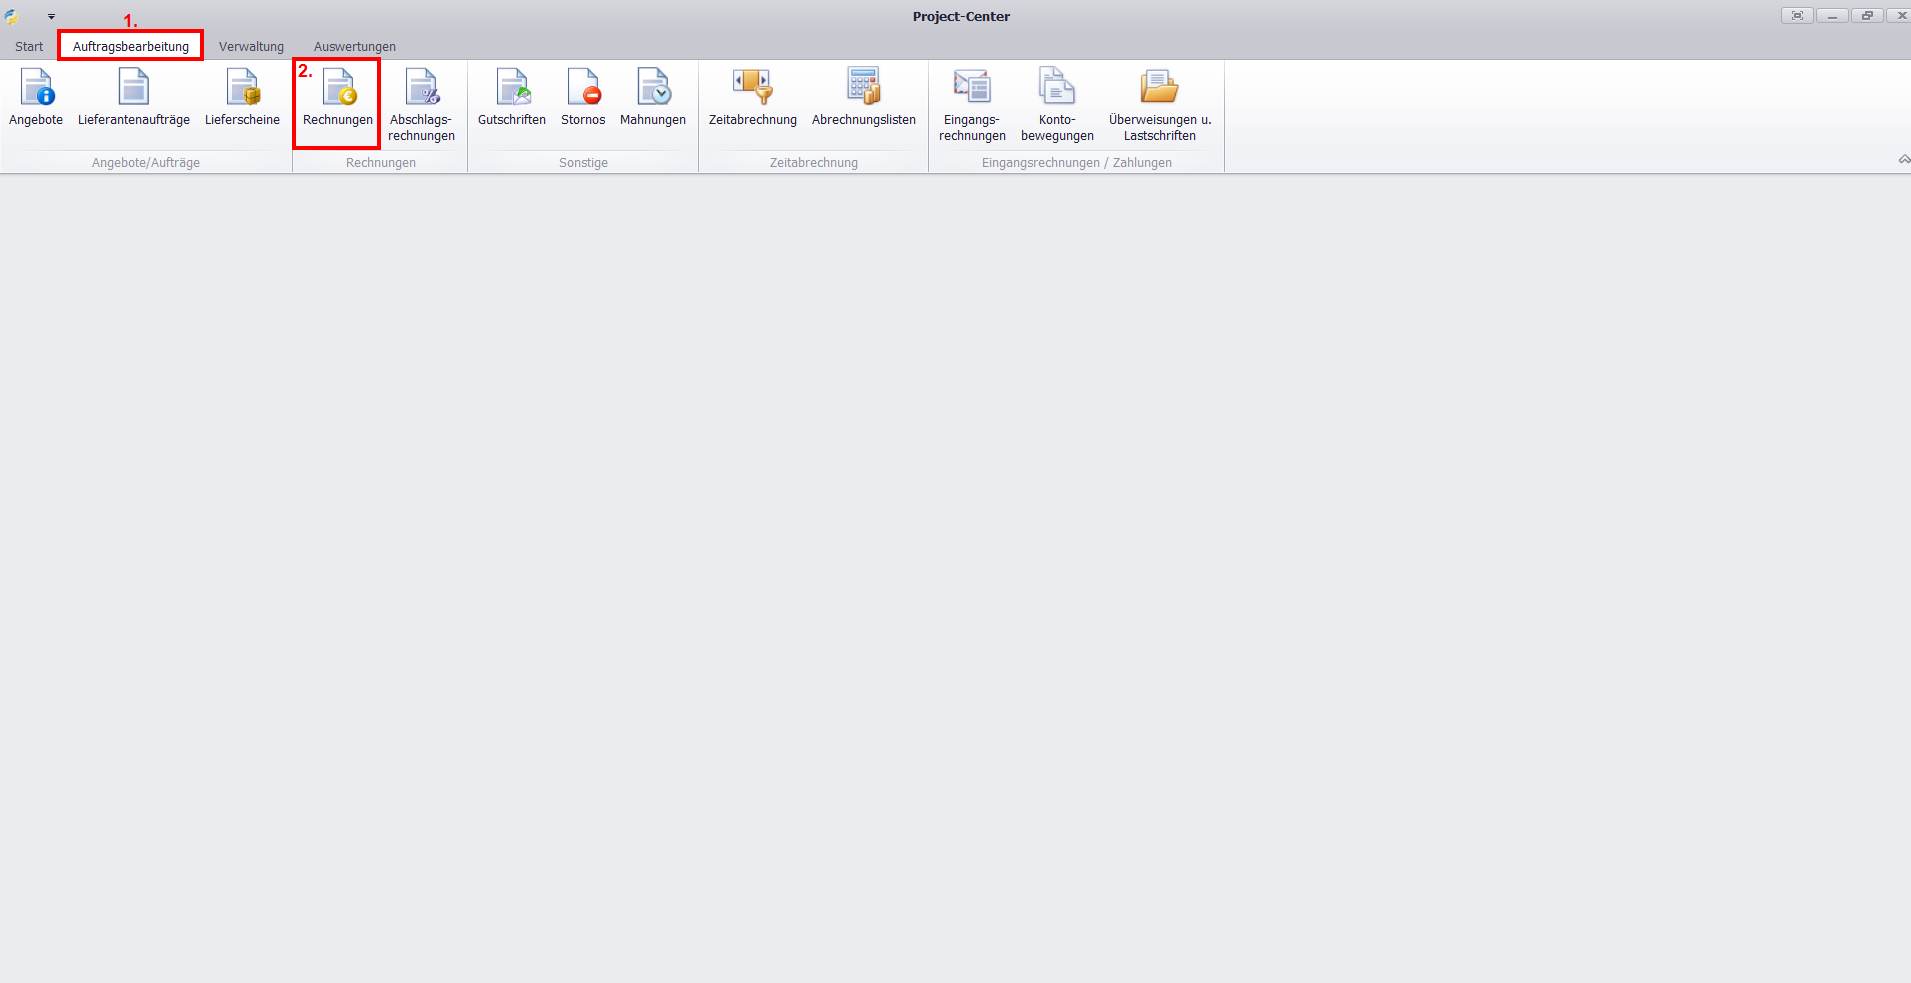Collapse the ribbon with the chevron

tap(1904, 160)
